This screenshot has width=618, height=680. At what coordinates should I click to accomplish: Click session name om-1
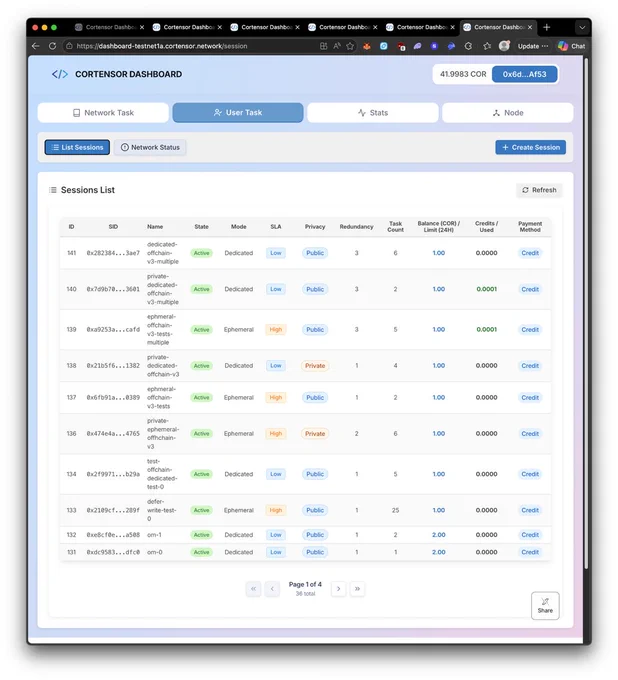(154, 535)
